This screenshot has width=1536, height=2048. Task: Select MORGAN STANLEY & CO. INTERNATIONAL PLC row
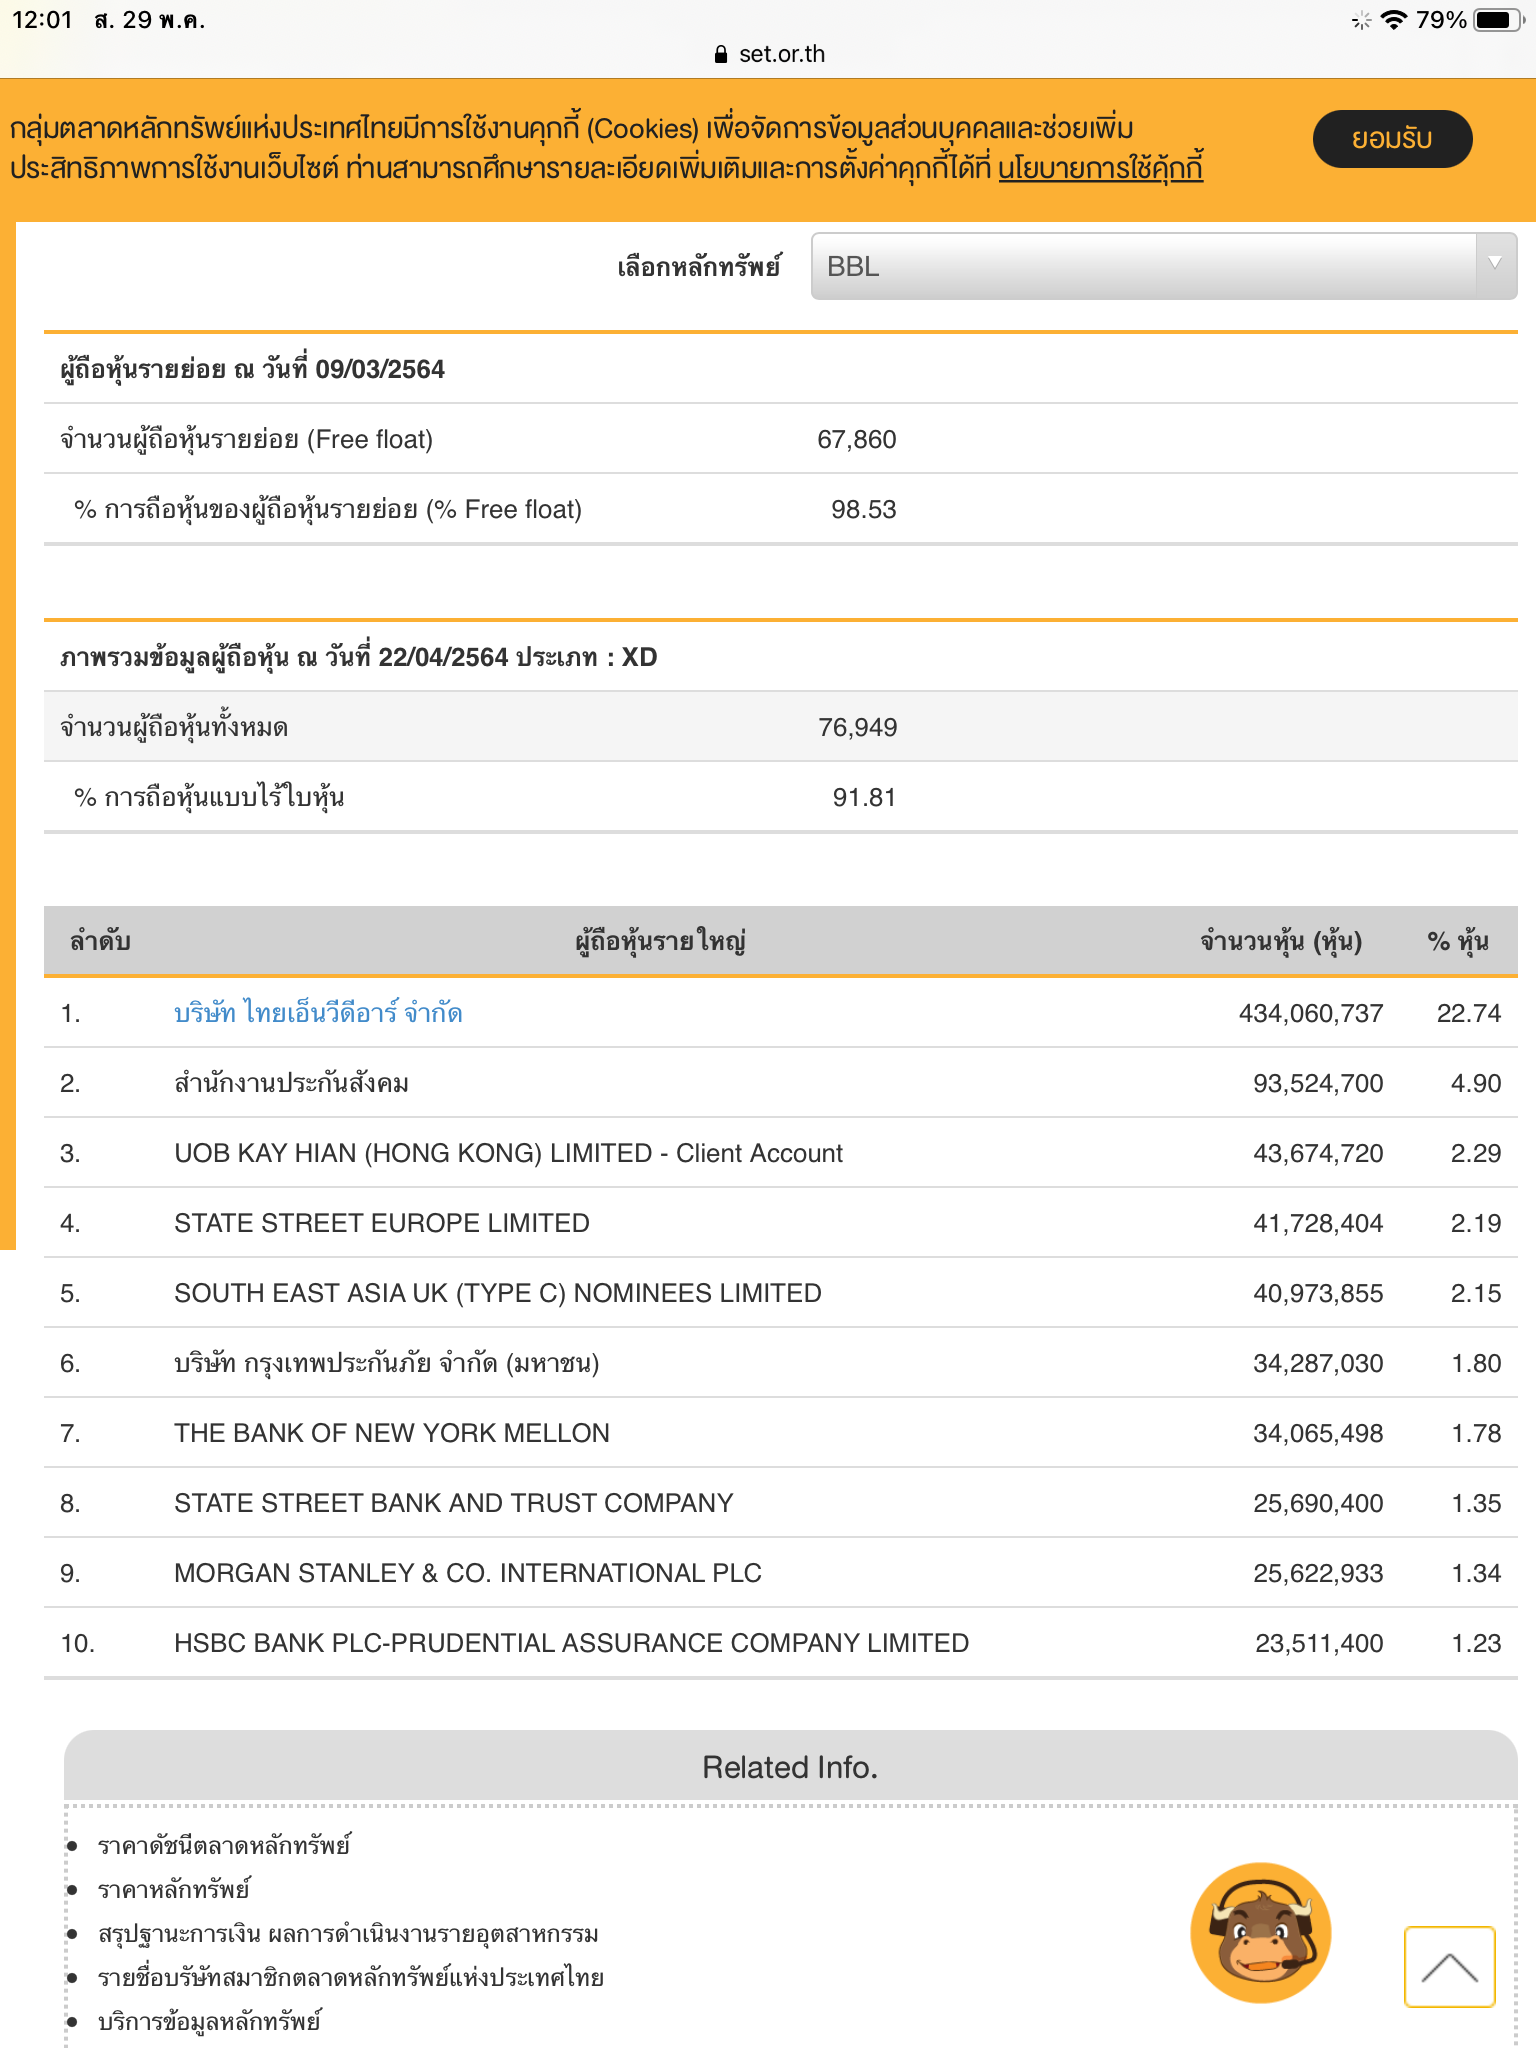tap(780, 1573)
